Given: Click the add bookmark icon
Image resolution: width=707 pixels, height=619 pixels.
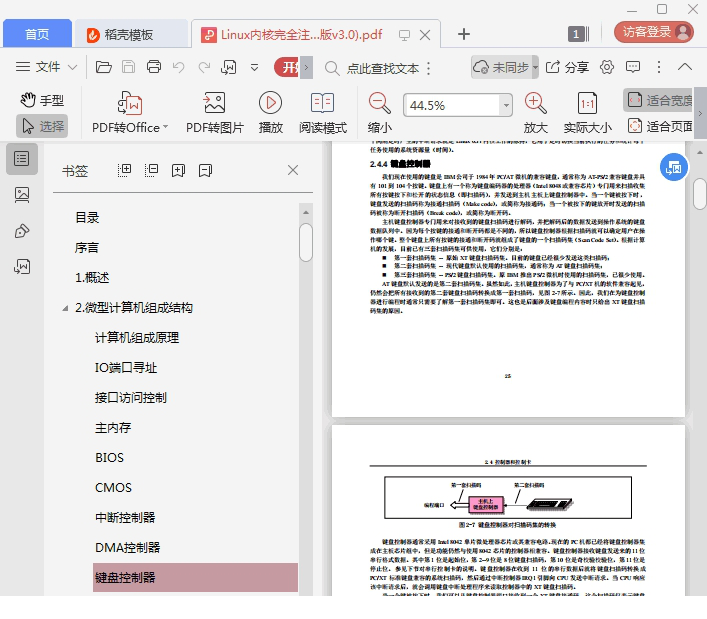Looking at the screenshot, I should [x=179, y=170].
